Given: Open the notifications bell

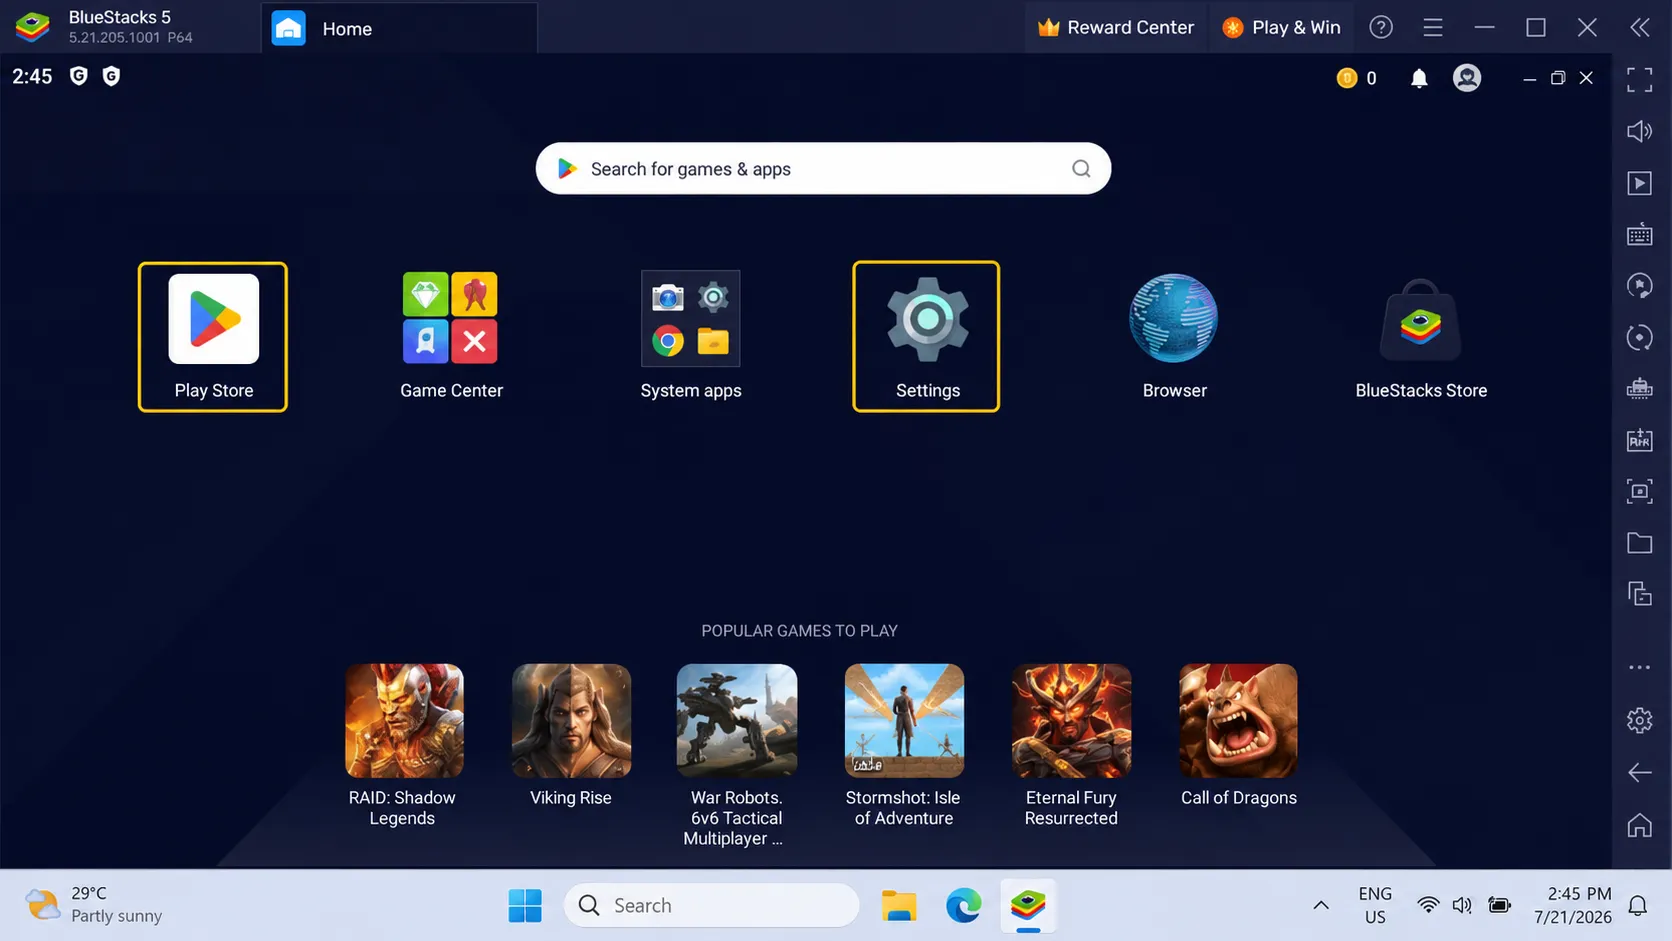Looking at the screenshot, I should [1418, 78].
